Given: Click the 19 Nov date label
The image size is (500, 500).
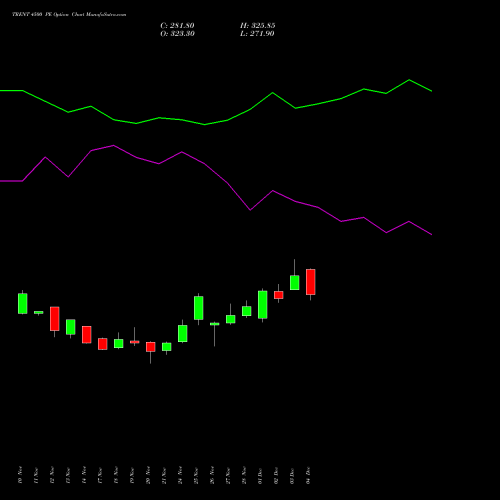Looking at the screenshot, I should pos(132,475).
